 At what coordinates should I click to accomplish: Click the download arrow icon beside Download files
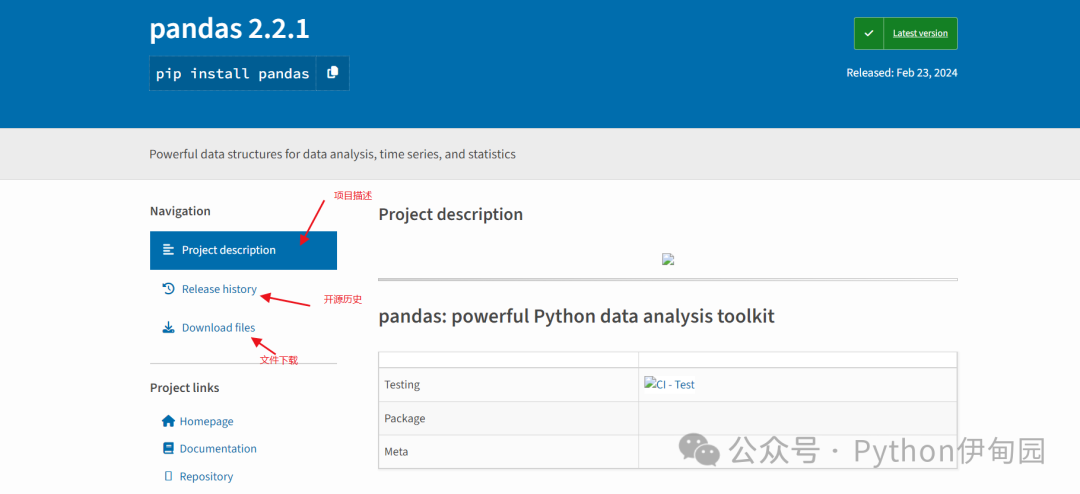(168, 328)
